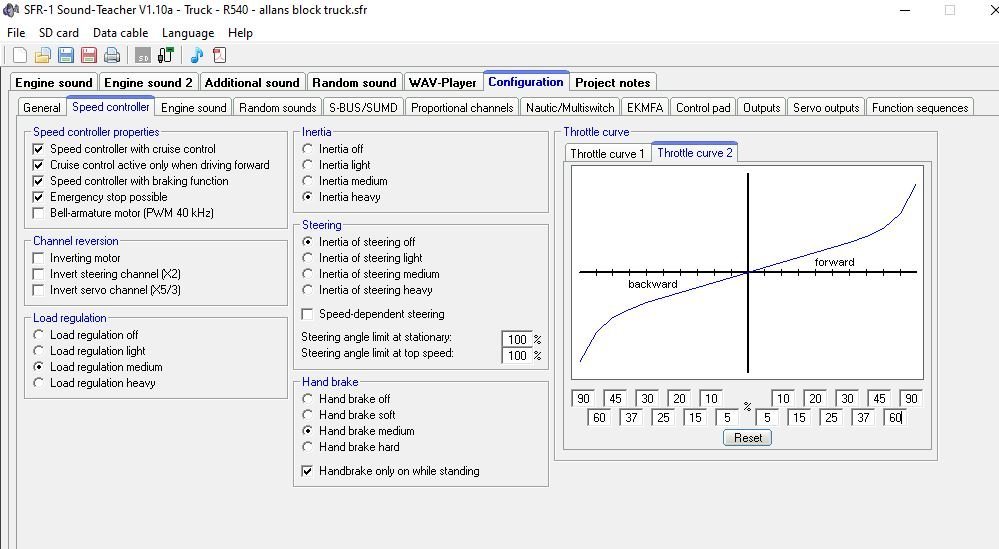Choose Hand brake hard option
999x549 pixels.
point(308,447)
